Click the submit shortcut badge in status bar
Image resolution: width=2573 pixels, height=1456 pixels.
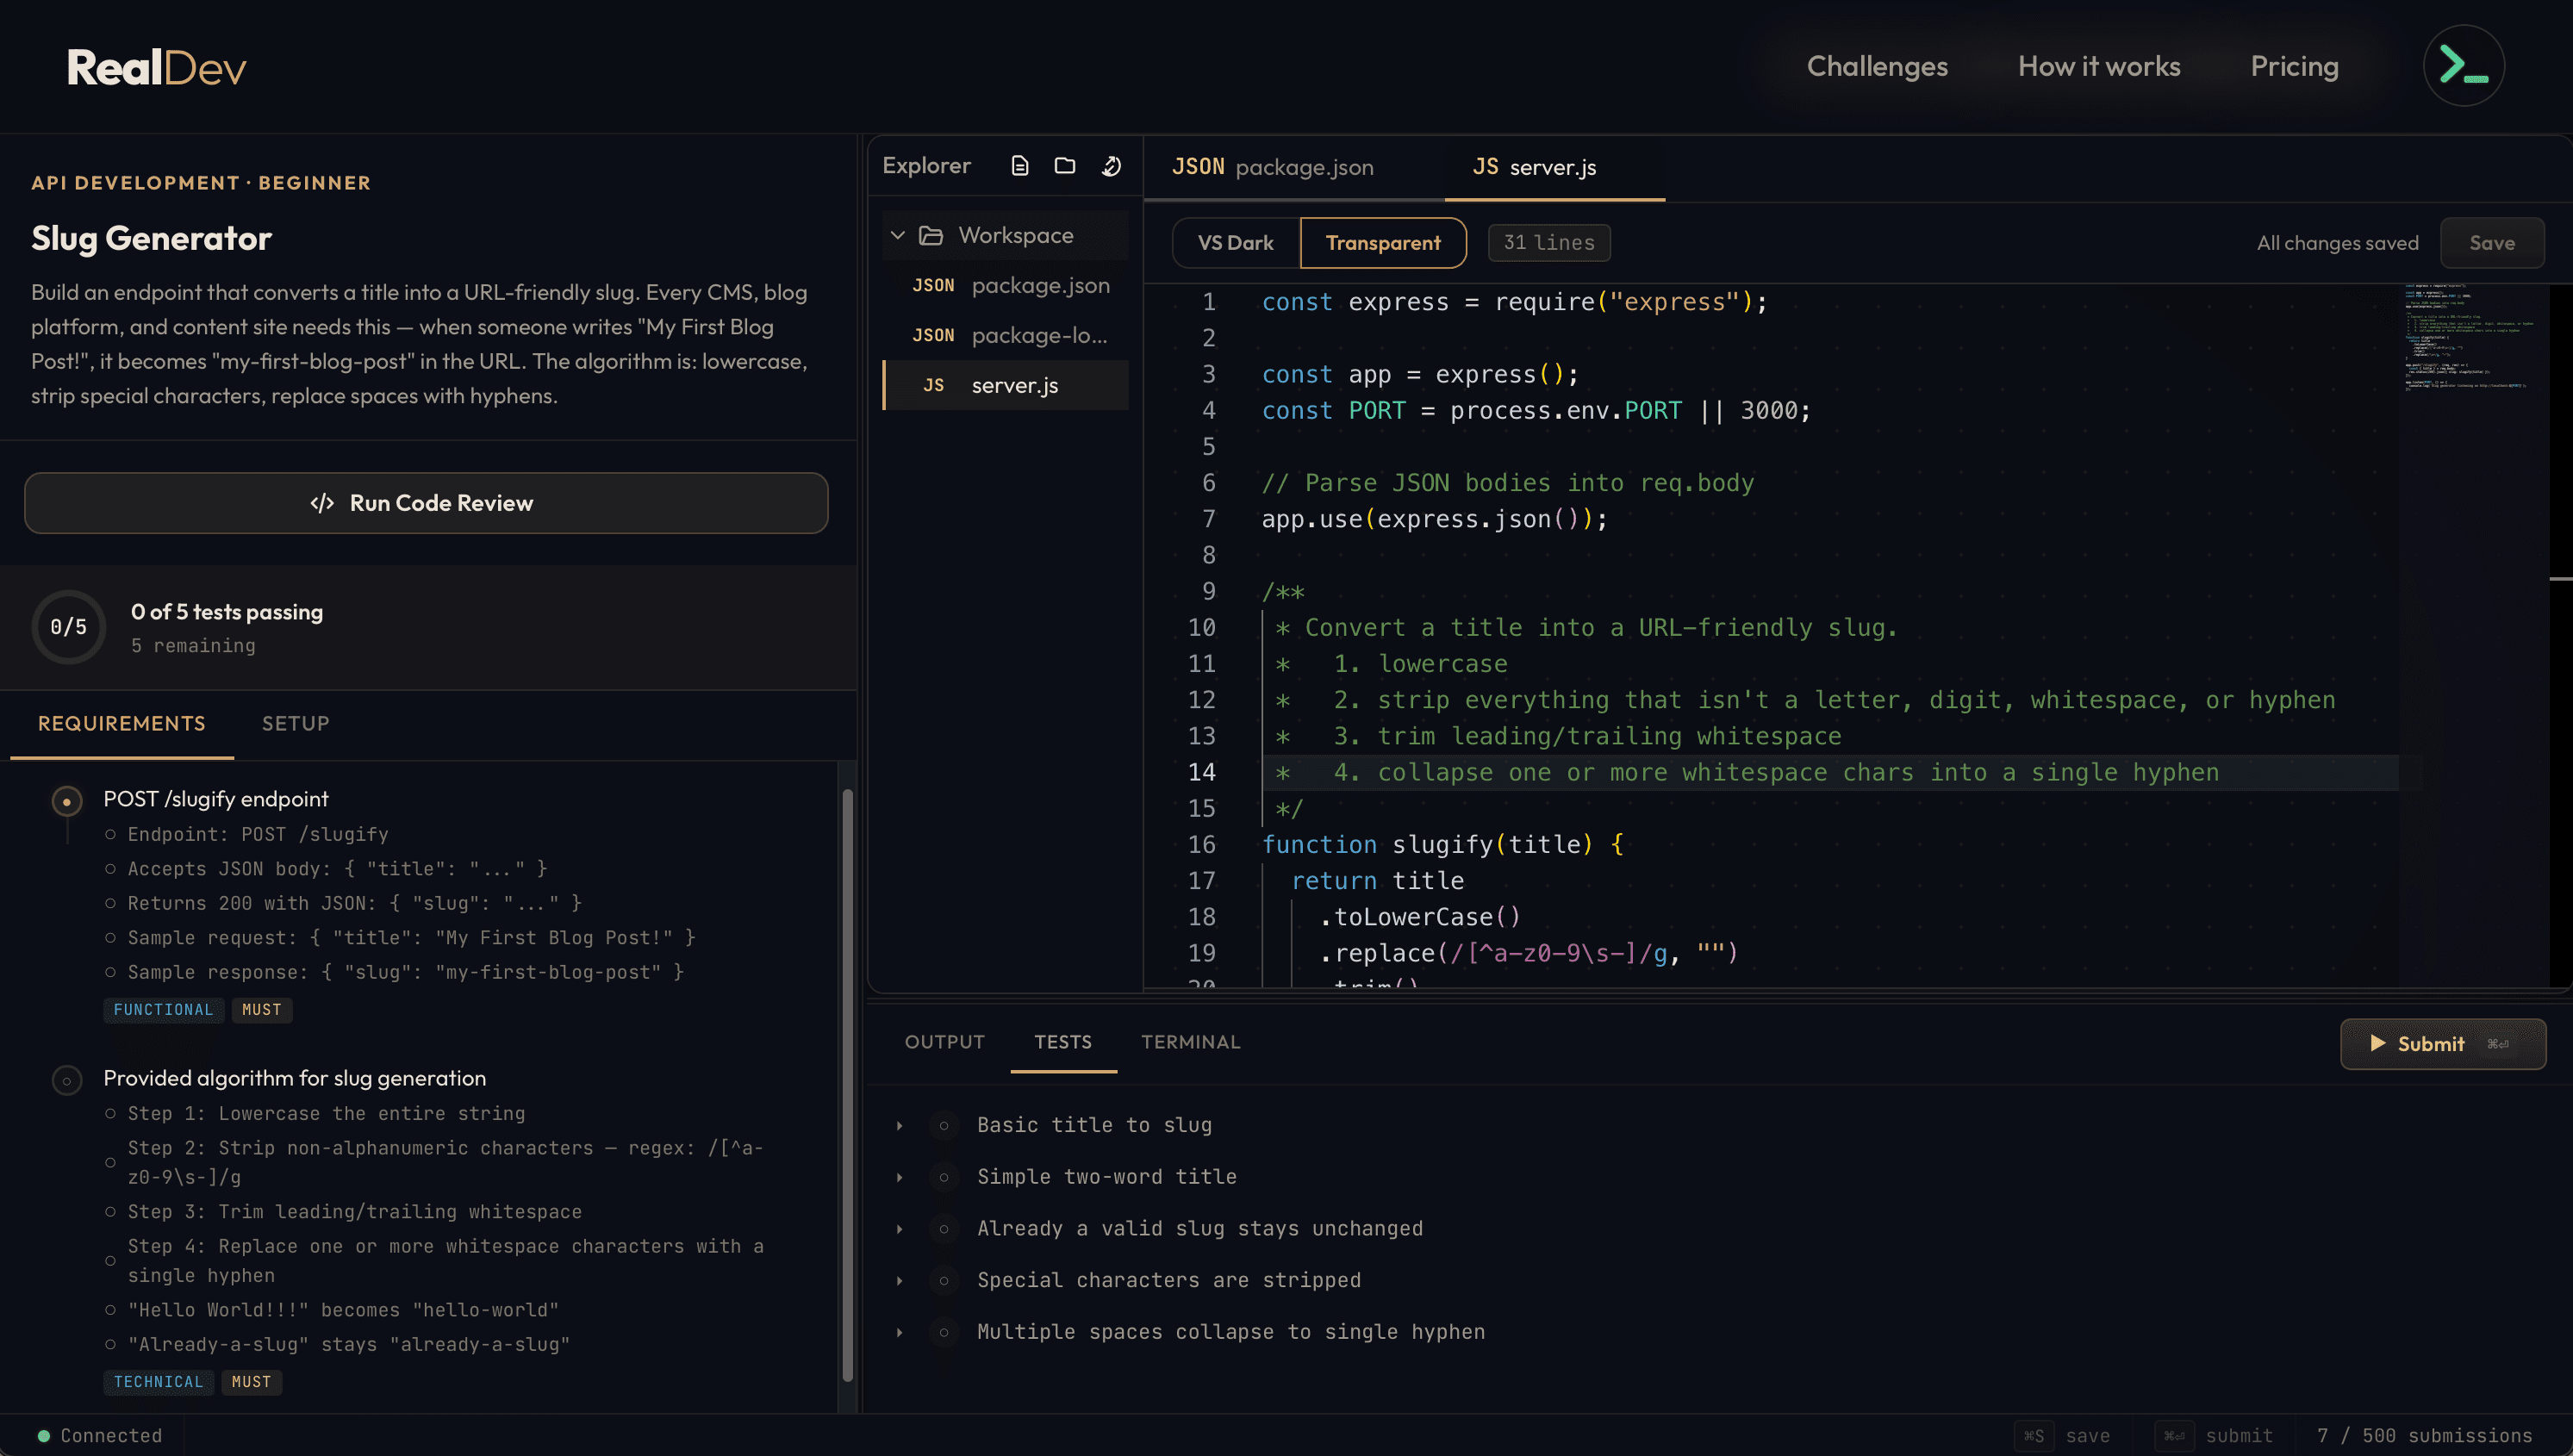click(2174, 1436)
